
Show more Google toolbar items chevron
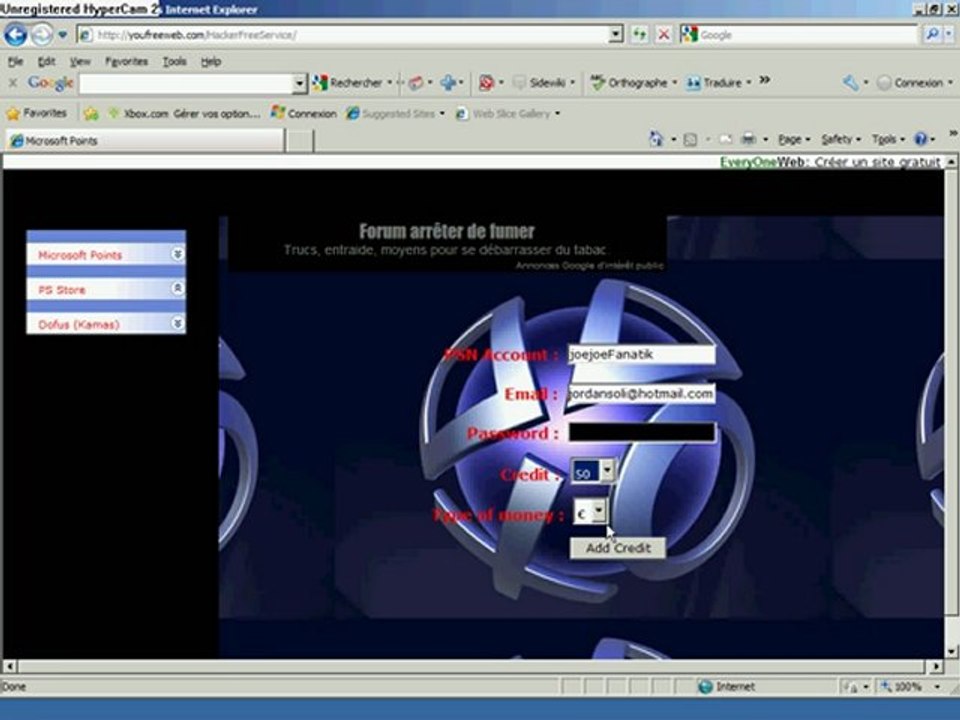click(x=765, y=81)
